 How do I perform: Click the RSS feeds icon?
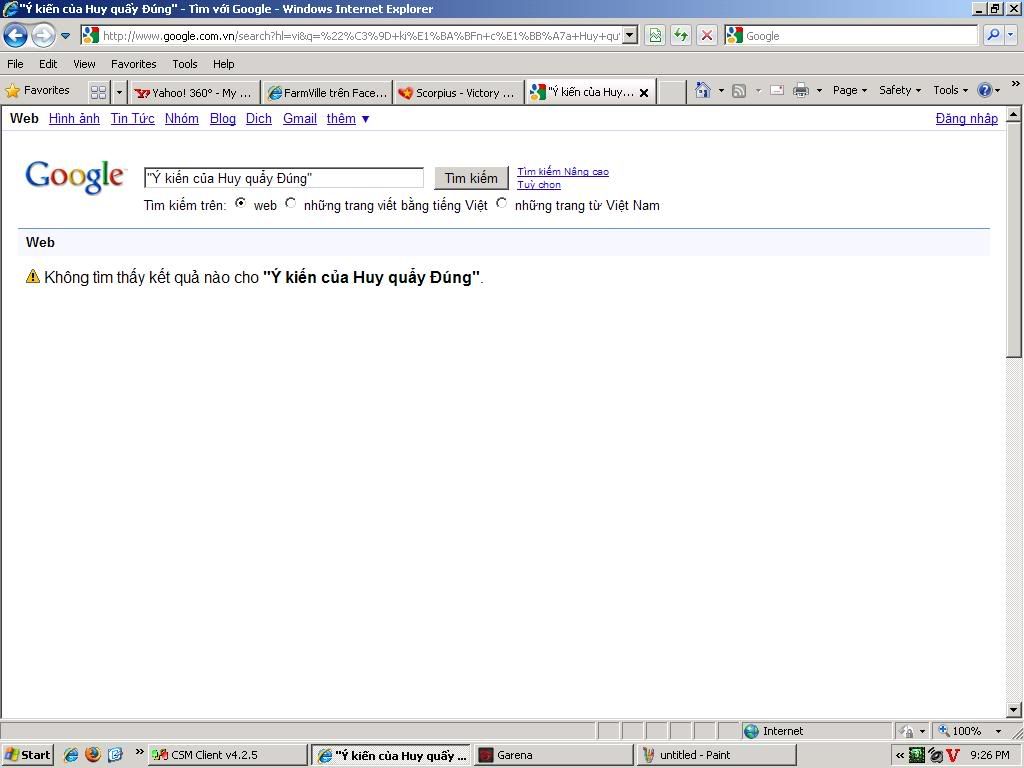739,91
